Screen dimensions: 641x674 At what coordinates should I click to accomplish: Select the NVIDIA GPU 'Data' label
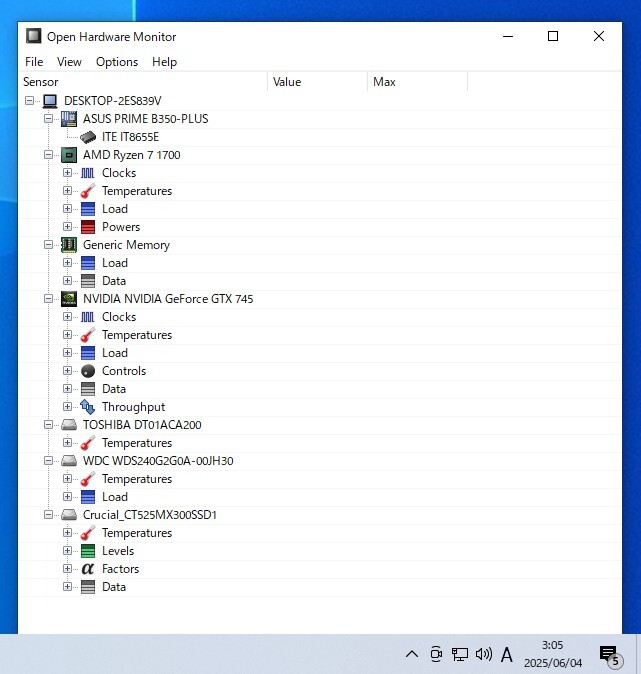click(114, 389)
